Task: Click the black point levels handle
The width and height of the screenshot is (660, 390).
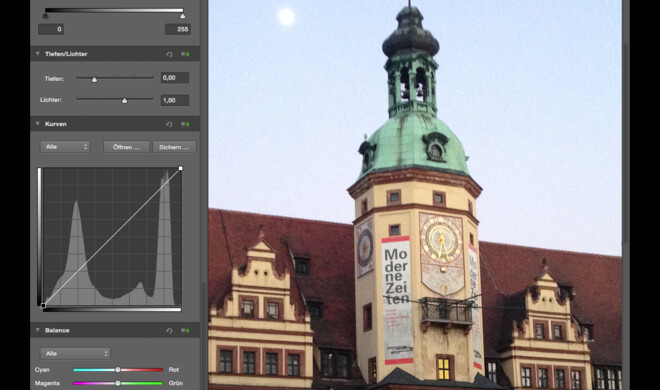Action: (x=45, y=16)
